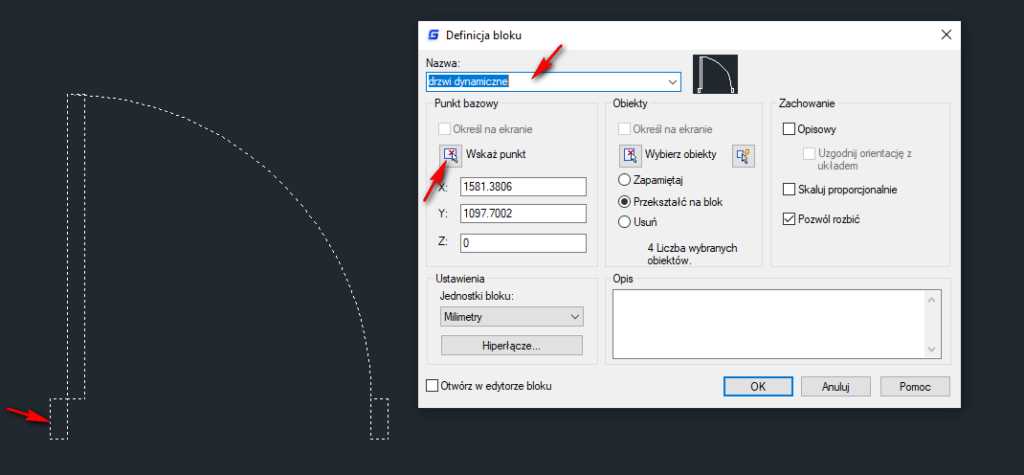Open the quick select filter icon
Screen dimensions: 1024x475
[x=742, y=155]
